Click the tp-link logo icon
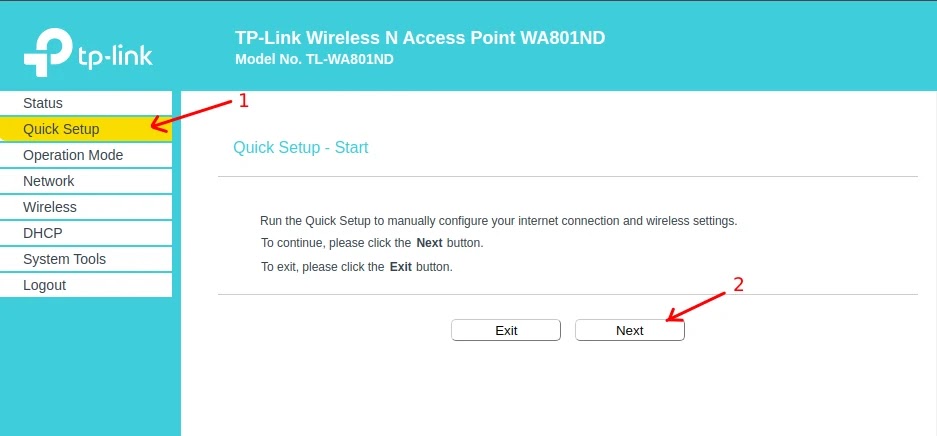 (47, 53)
